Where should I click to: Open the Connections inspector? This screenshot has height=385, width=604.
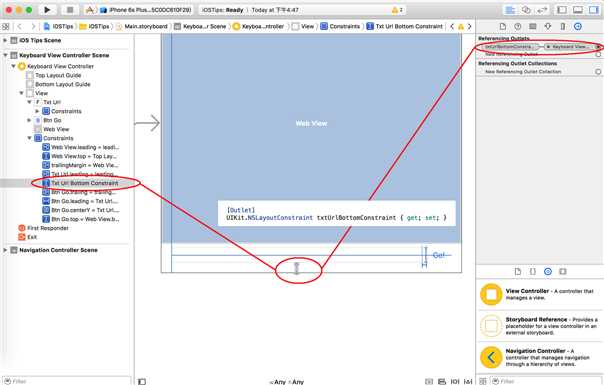click(x=578, y=26)
